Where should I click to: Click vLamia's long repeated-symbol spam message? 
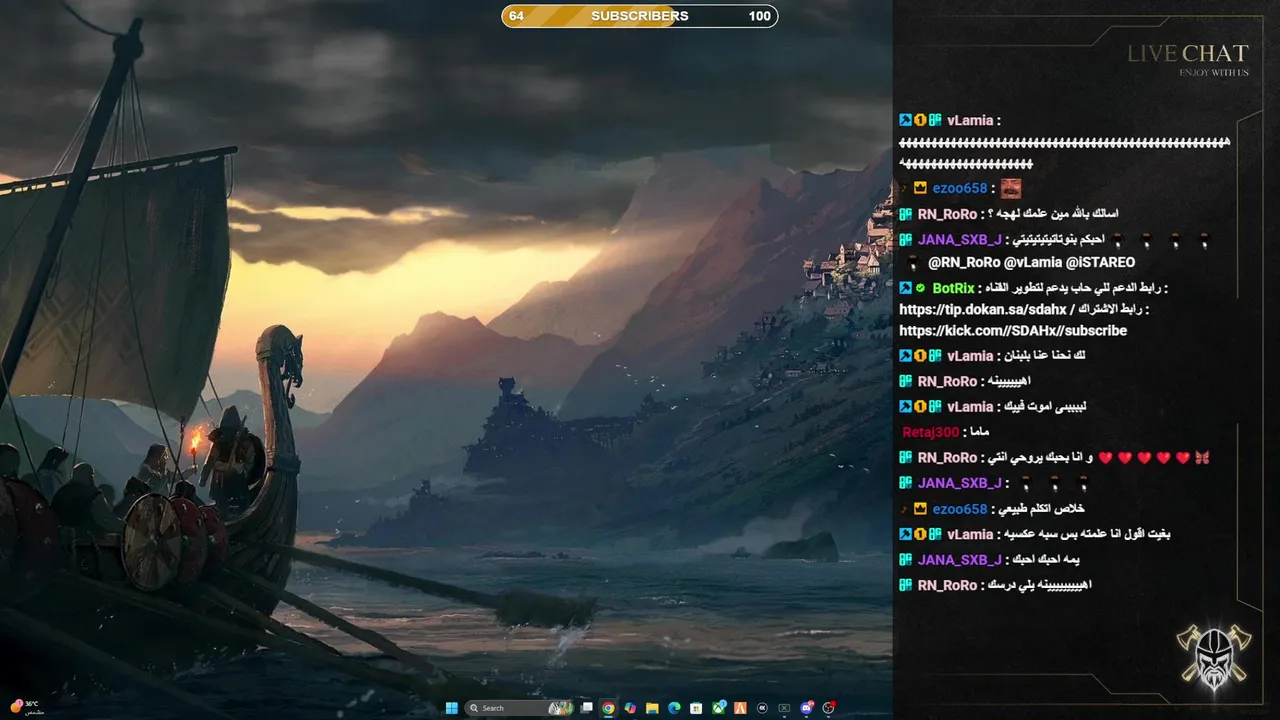1064,153
